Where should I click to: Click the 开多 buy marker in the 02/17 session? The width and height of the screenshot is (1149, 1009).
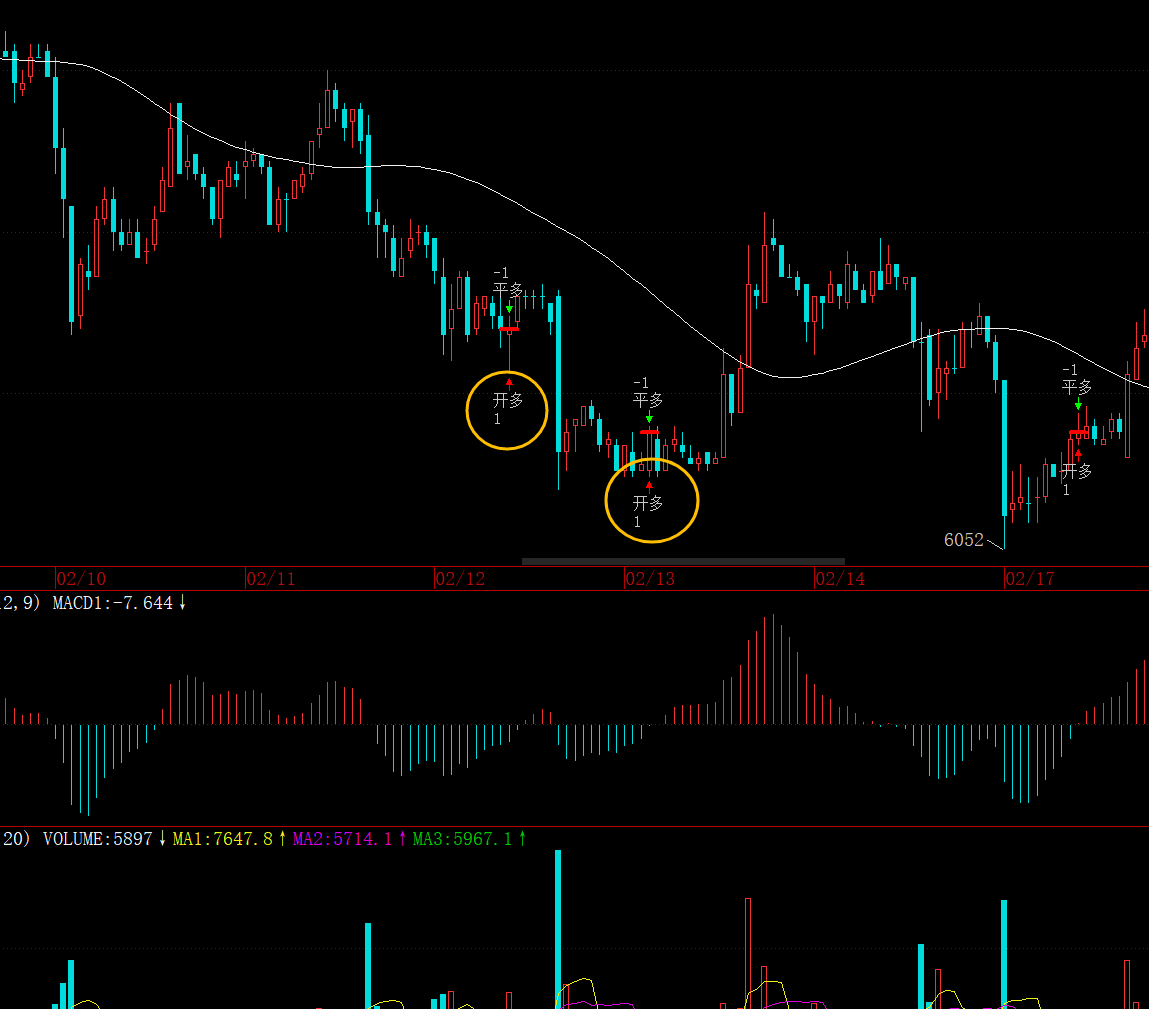point(1077,470)
